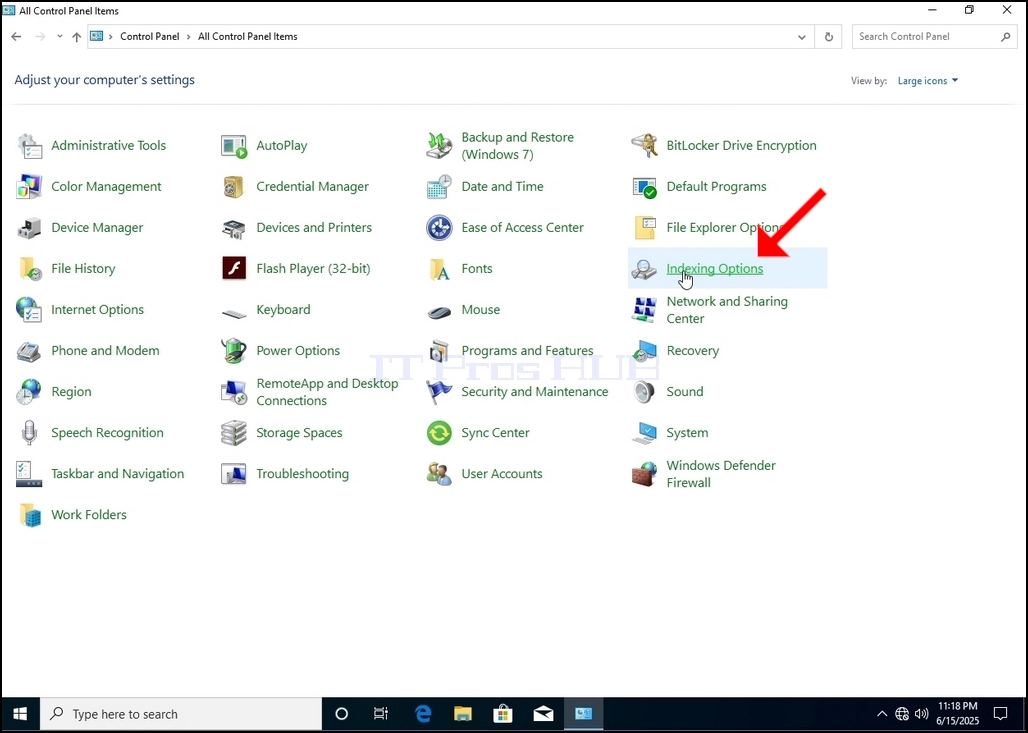The image size is (1028, 733).
Task: Focus the Search Control Panel field
Action: (x=934, y=37)
